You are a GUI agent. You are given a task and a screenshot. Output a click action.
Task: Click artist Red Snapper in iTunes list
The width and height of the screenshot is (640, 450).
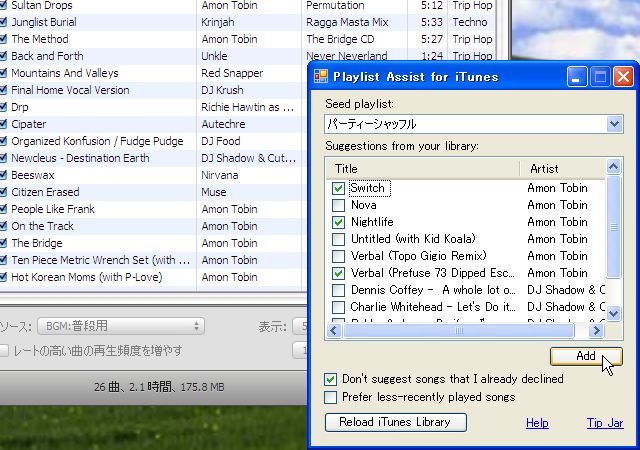[232, 73]
